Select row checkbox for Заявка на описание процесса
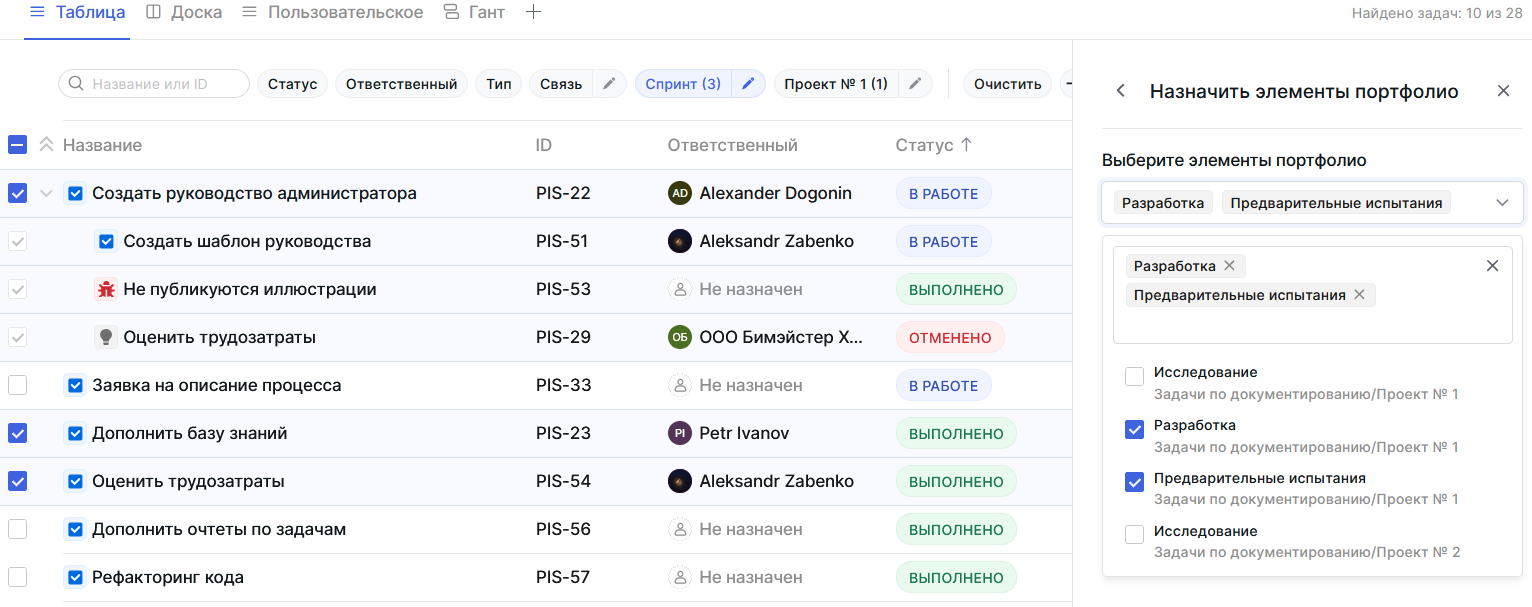 pos(18,385)
